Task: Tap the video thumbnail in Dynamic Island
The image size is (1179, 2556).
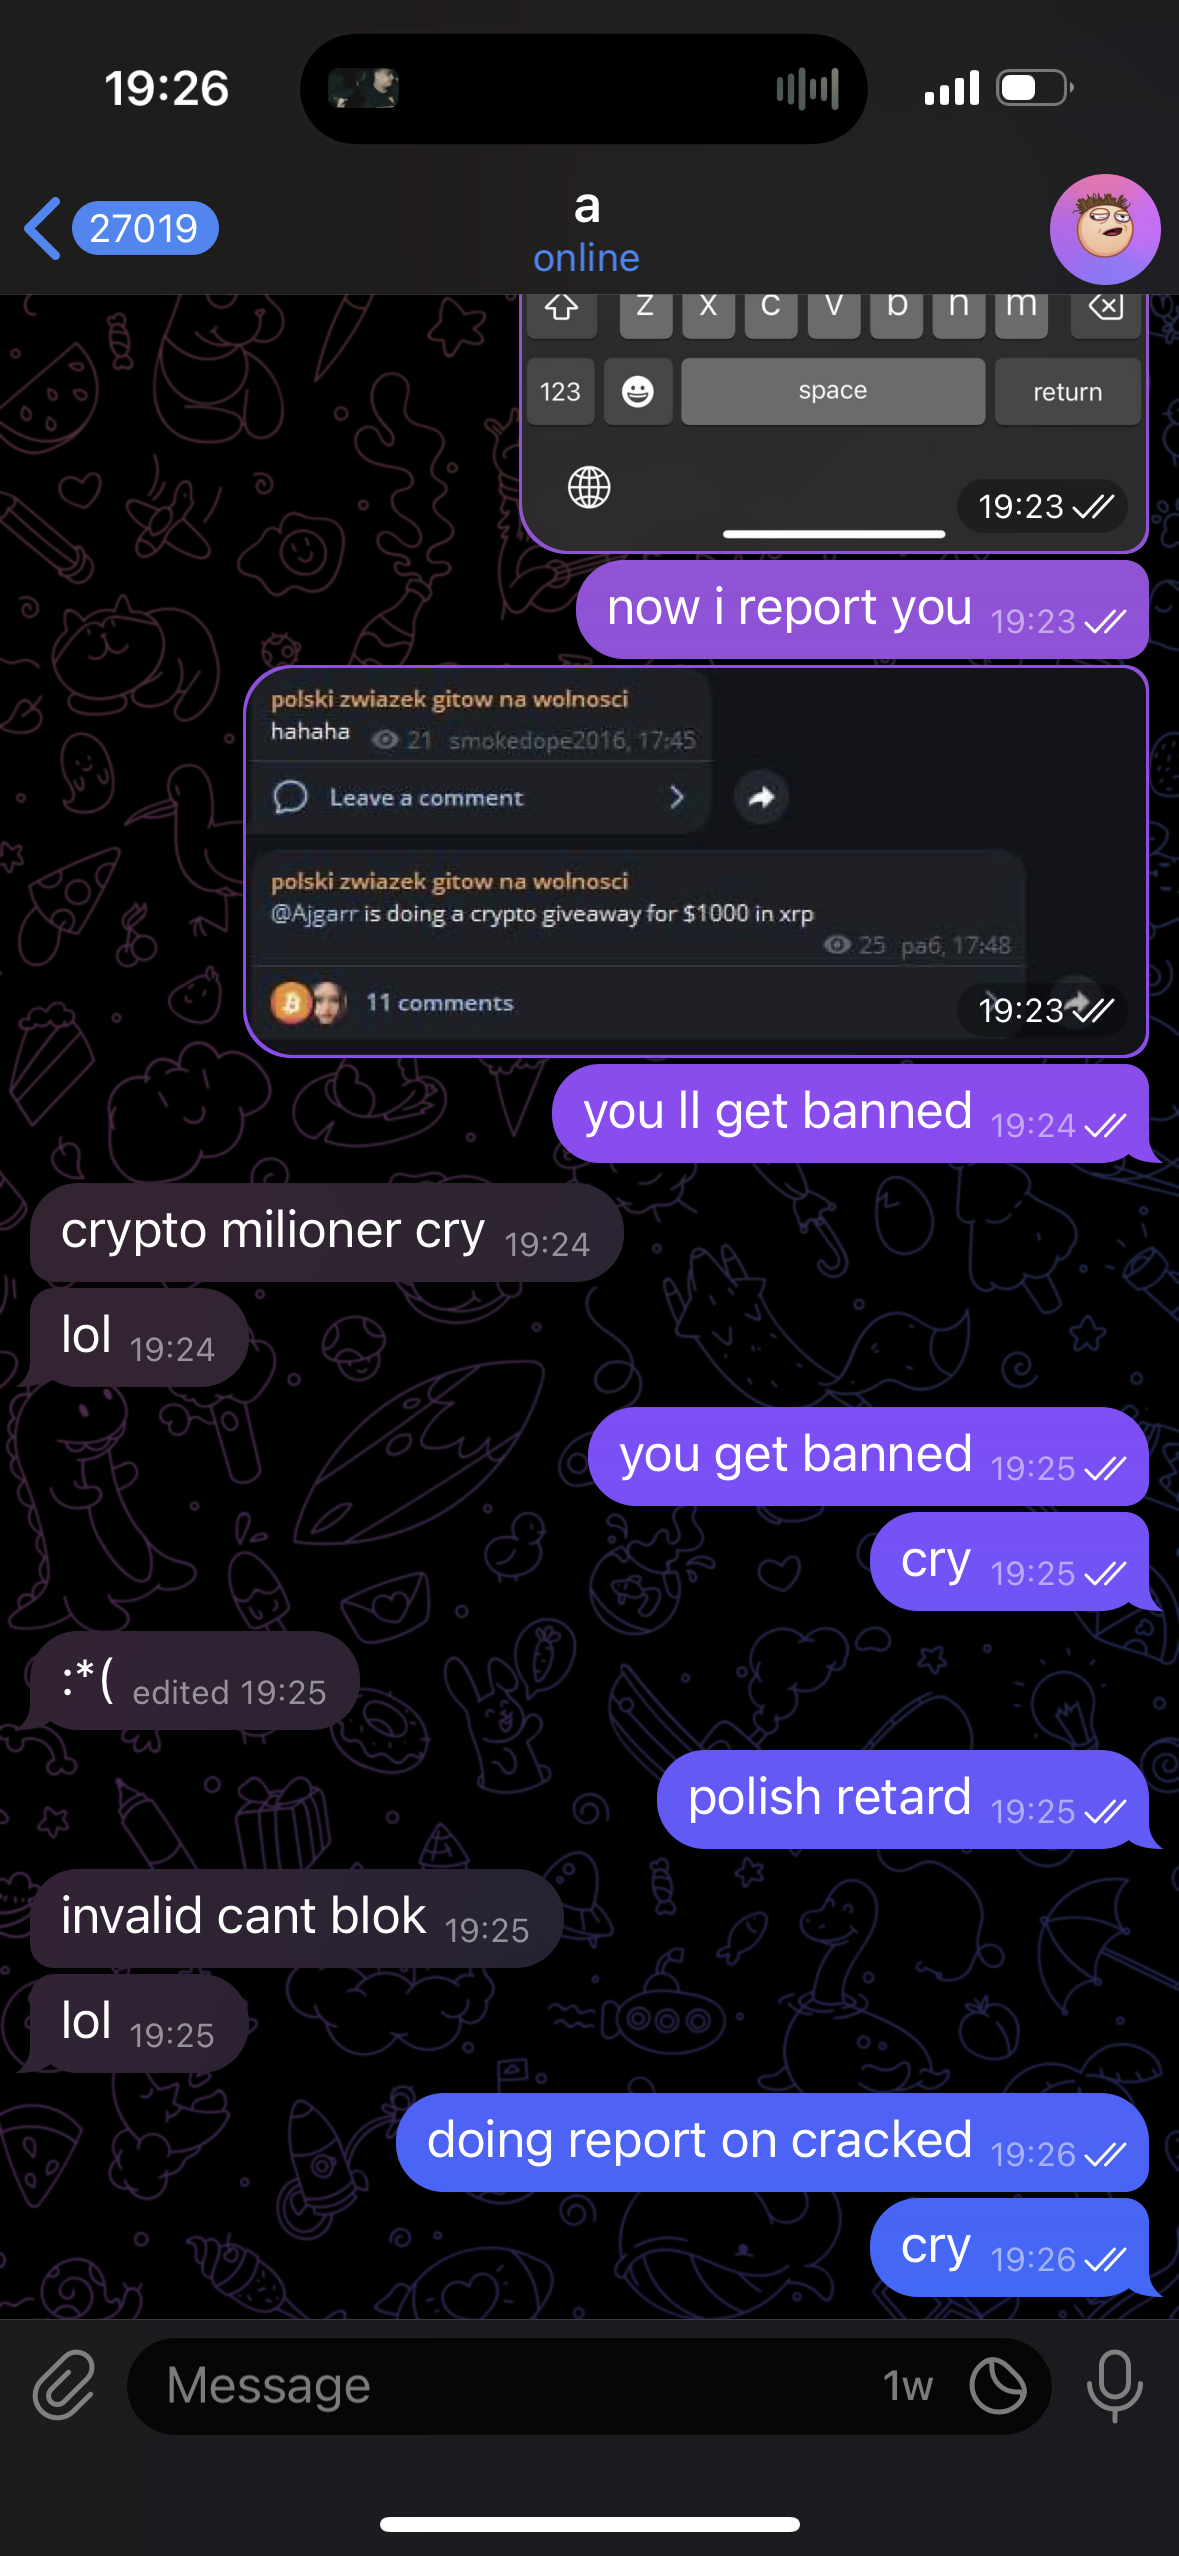Action: coord(364,88)
